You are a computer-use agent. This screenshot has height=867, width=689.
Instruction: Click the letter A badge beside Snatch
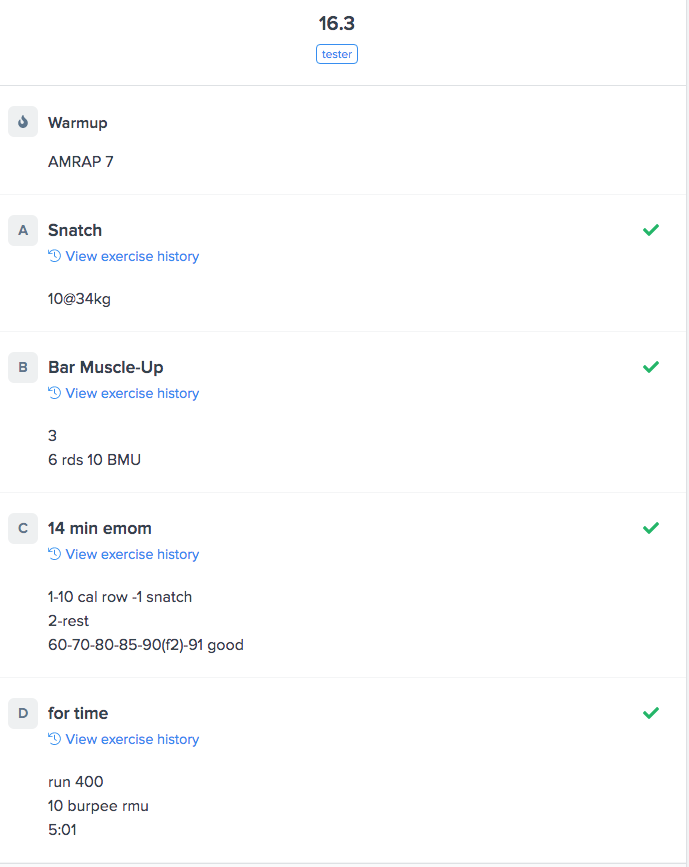[23, 230]
